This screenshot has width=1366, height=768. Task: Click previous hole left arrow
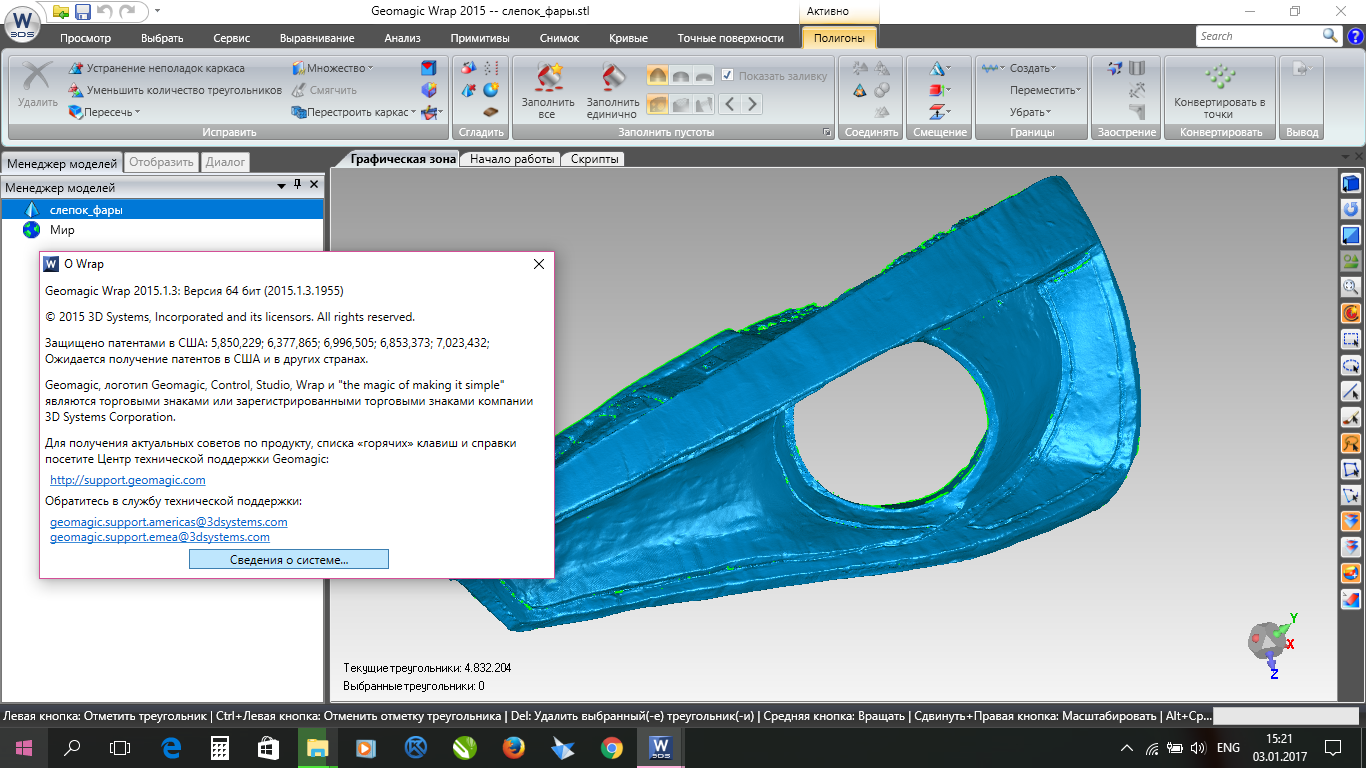click(x=730, y=104)
